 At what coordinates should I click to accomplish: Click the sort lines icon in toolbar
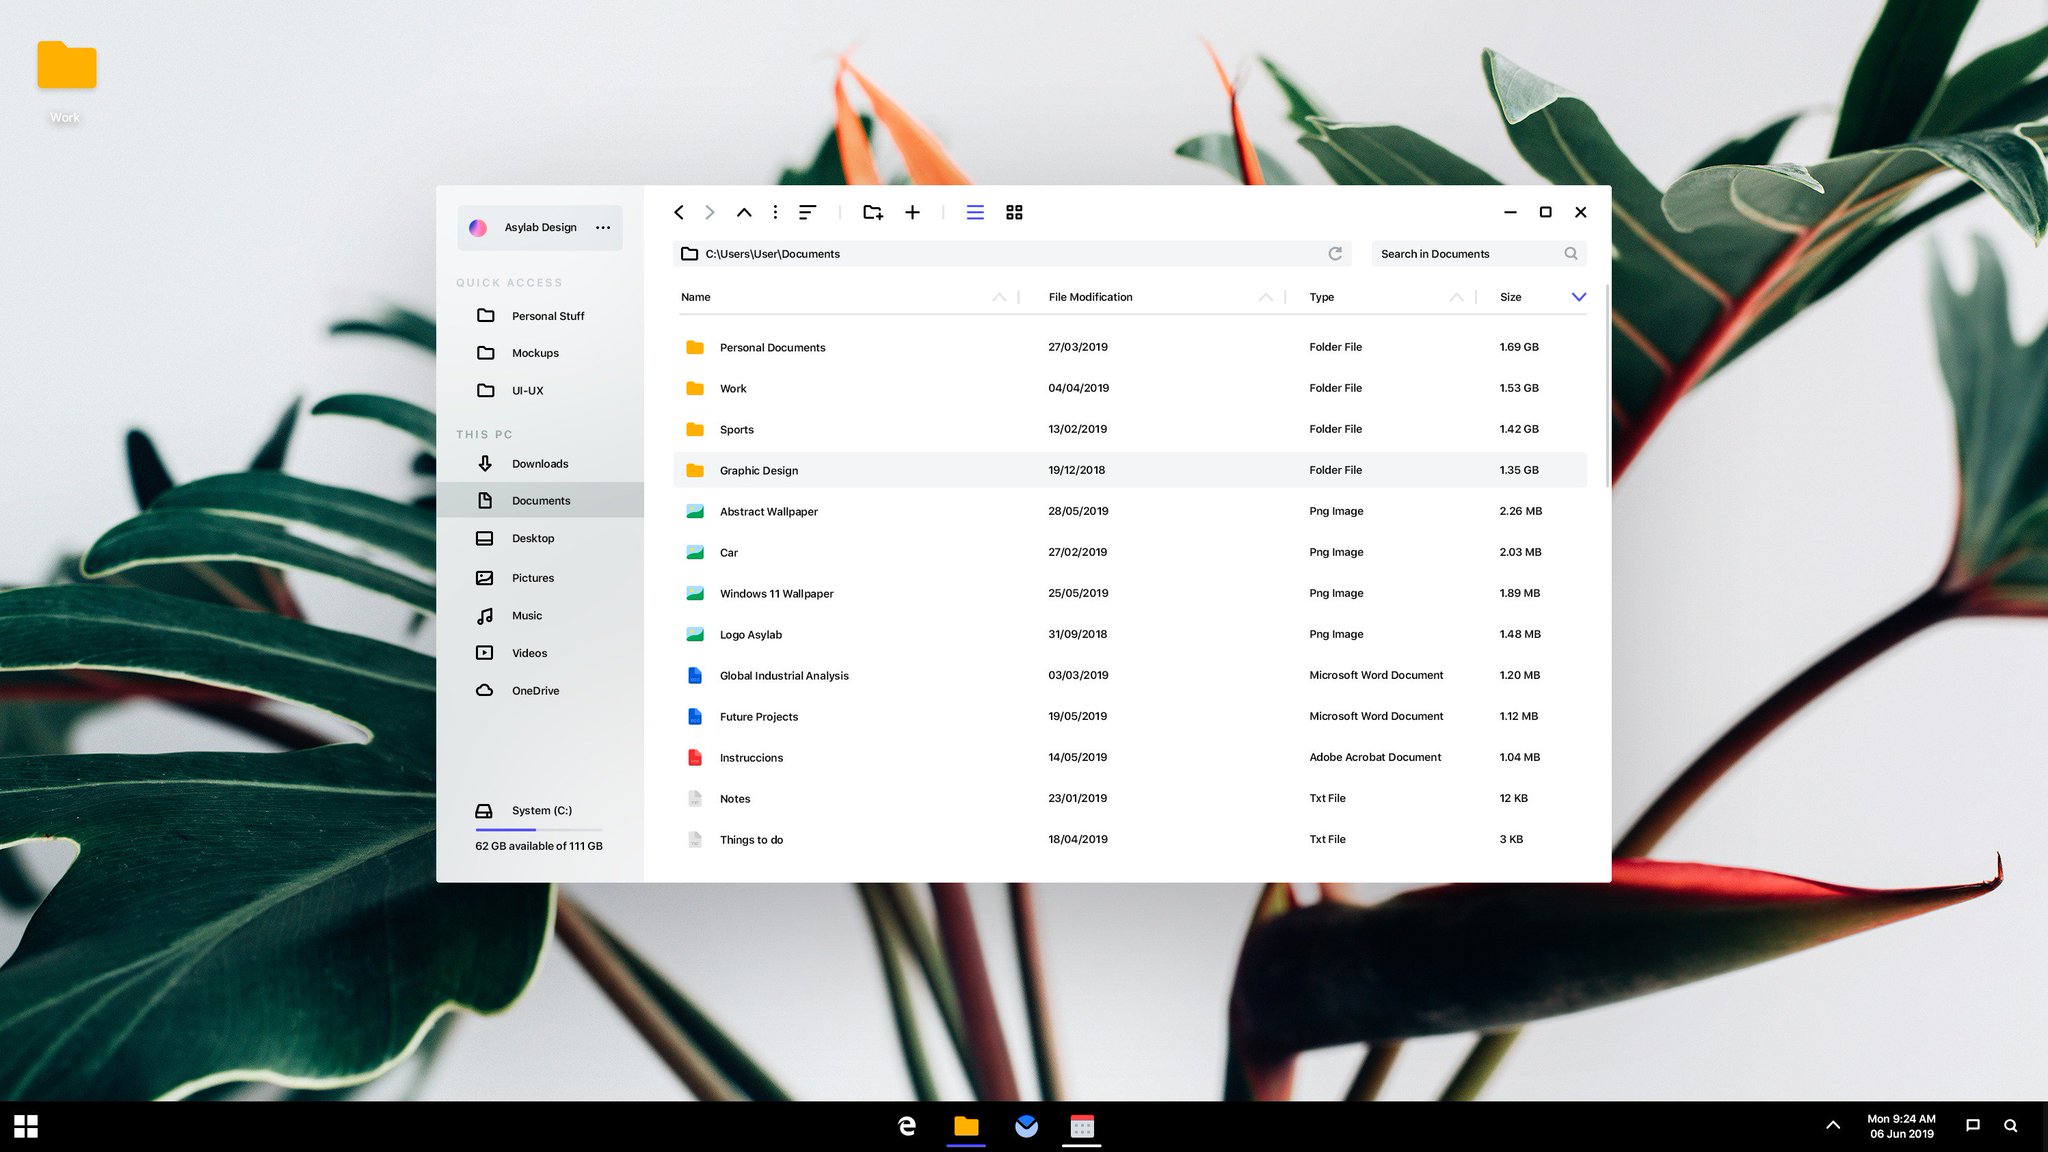(807, 212)
